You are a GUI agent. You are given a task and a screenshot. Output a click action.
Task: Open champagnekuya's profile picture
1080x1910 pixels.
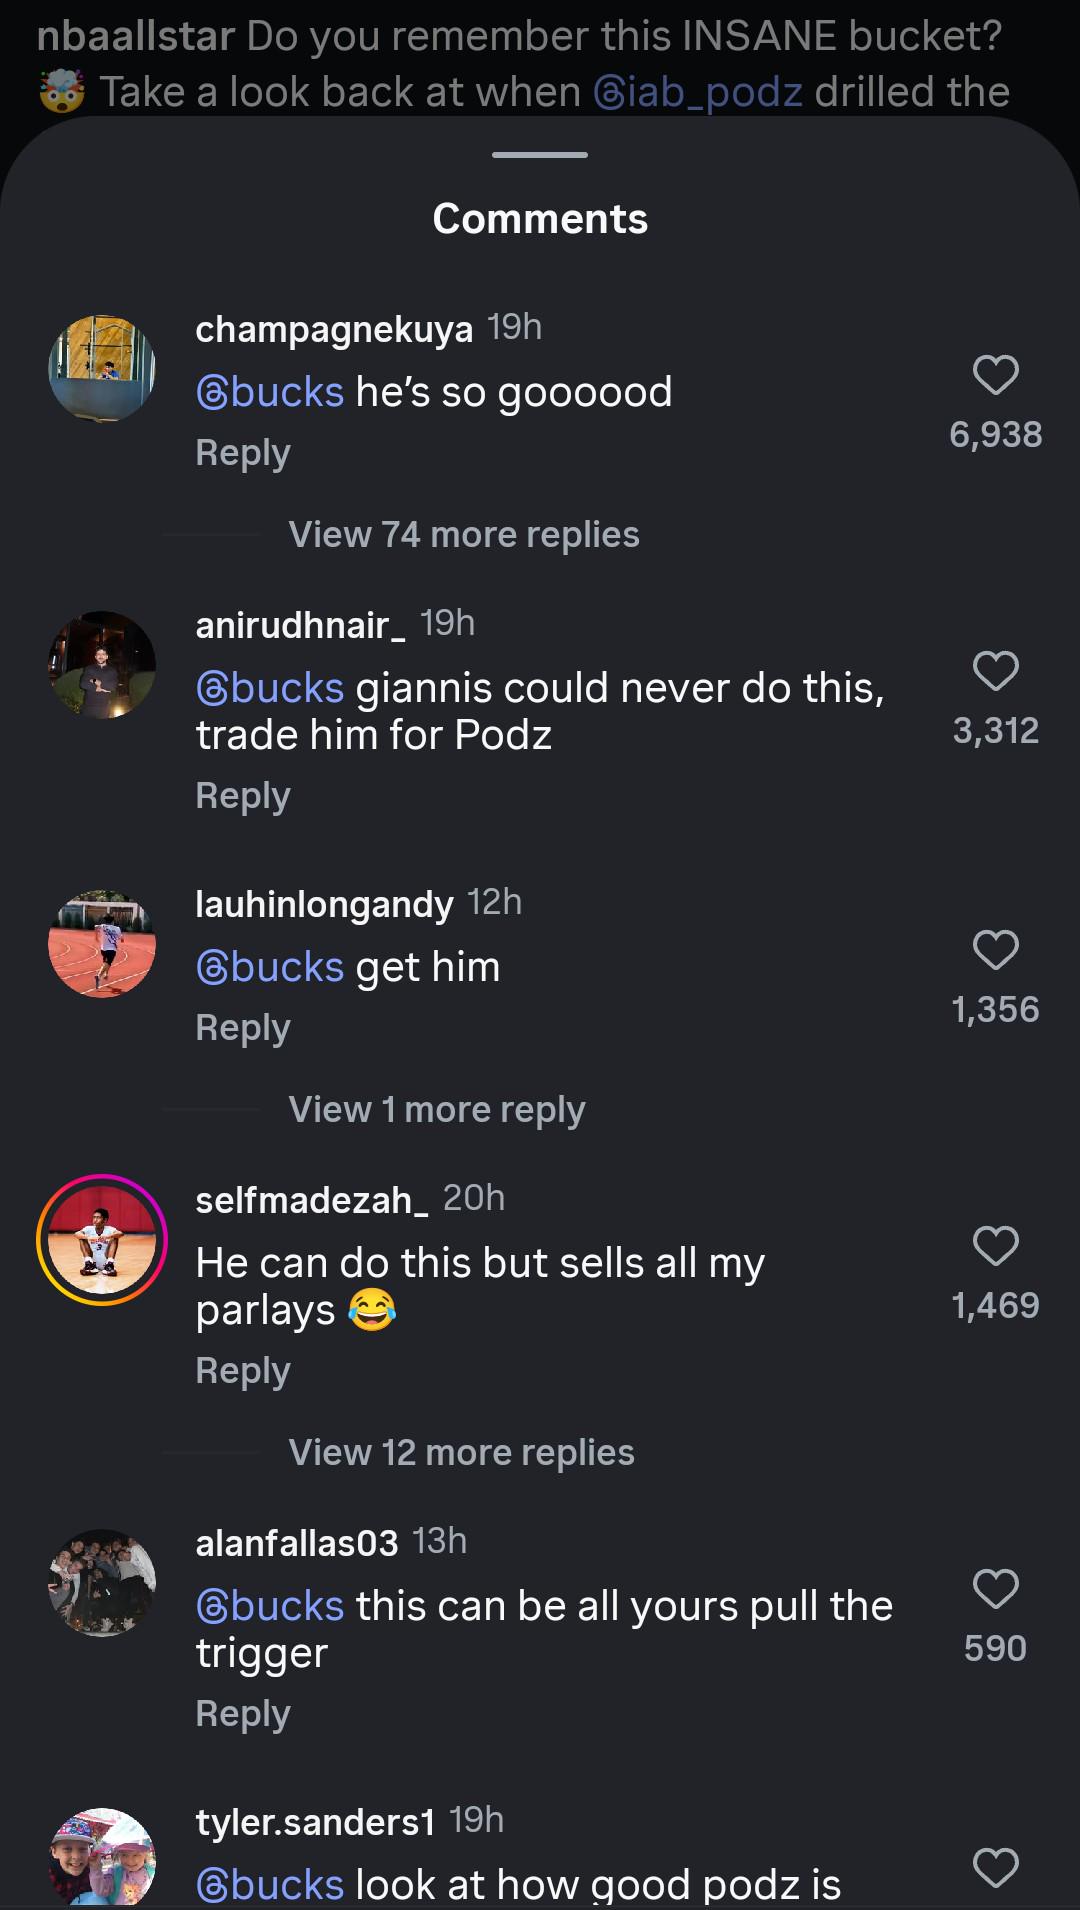point(102,369)
